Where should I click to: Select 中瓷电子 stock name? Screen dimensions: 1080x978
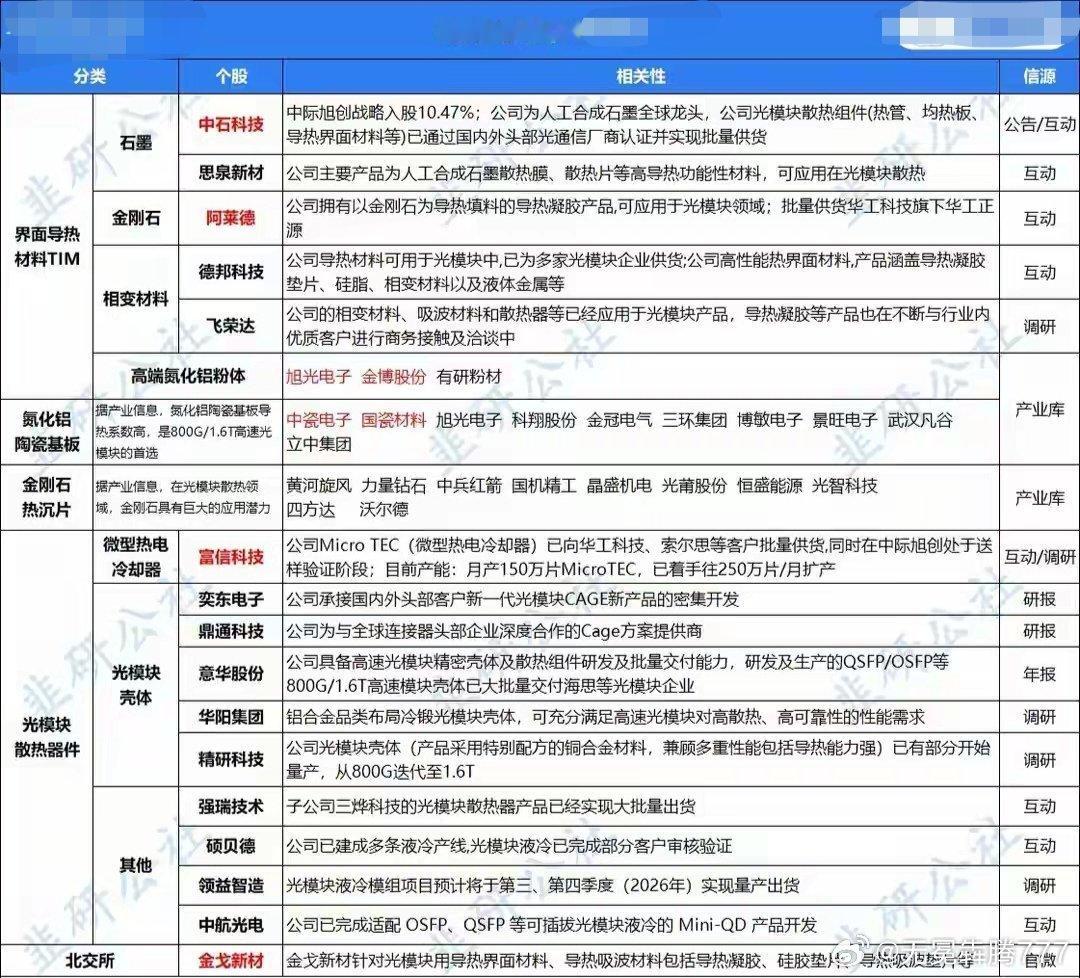(x=319, y=420)
